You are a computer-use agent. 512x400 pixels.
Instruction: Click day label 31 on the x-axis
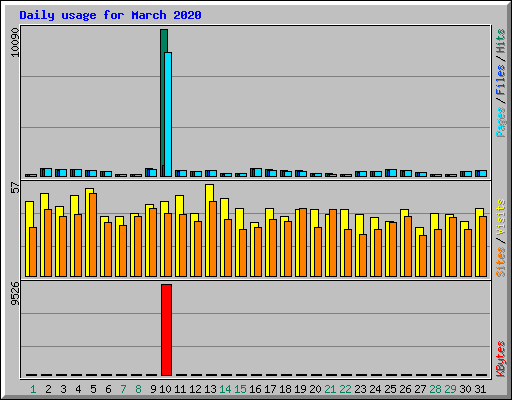point(480,389)
